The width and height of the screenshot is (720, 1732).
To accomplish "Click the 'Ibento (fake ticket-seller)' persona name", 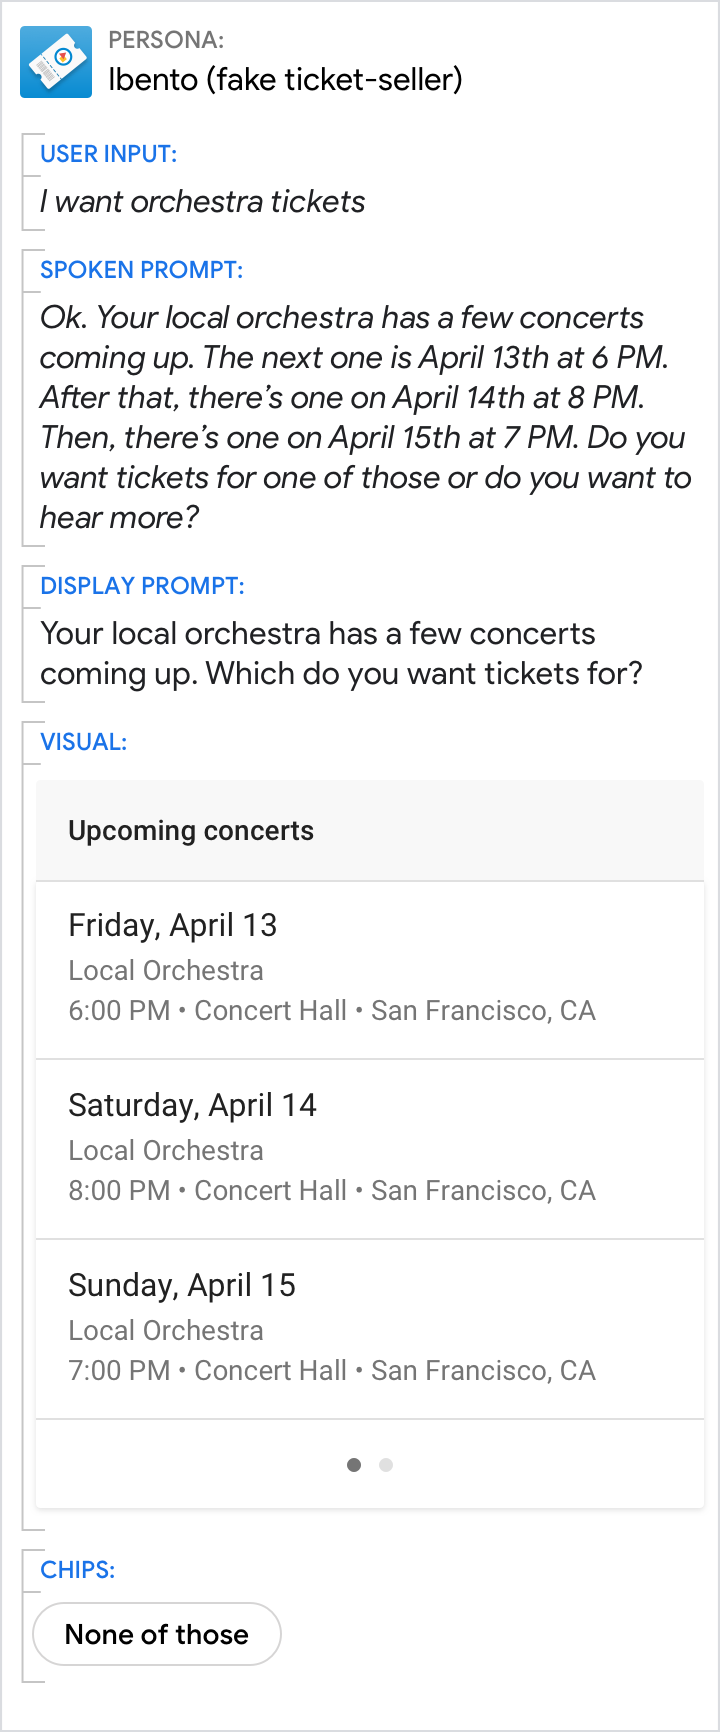I will click(285, 80).
